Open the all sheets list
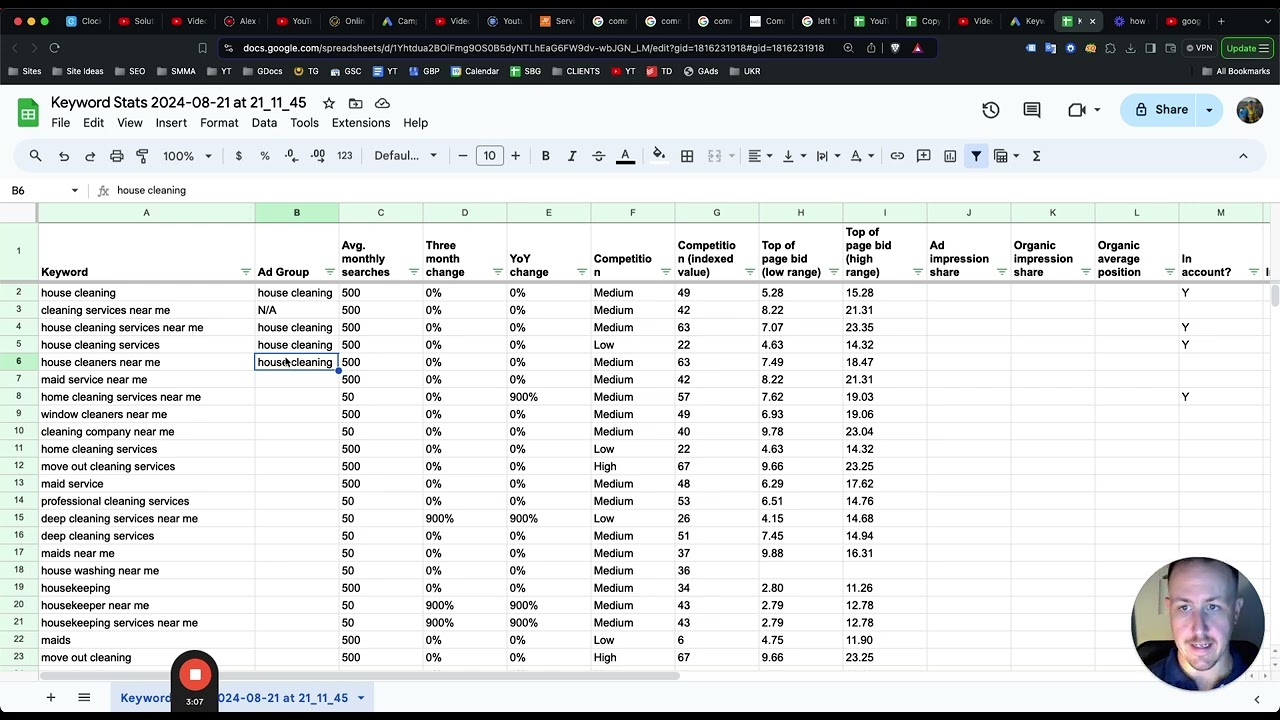1280x720 pixels. coord(84,698)
